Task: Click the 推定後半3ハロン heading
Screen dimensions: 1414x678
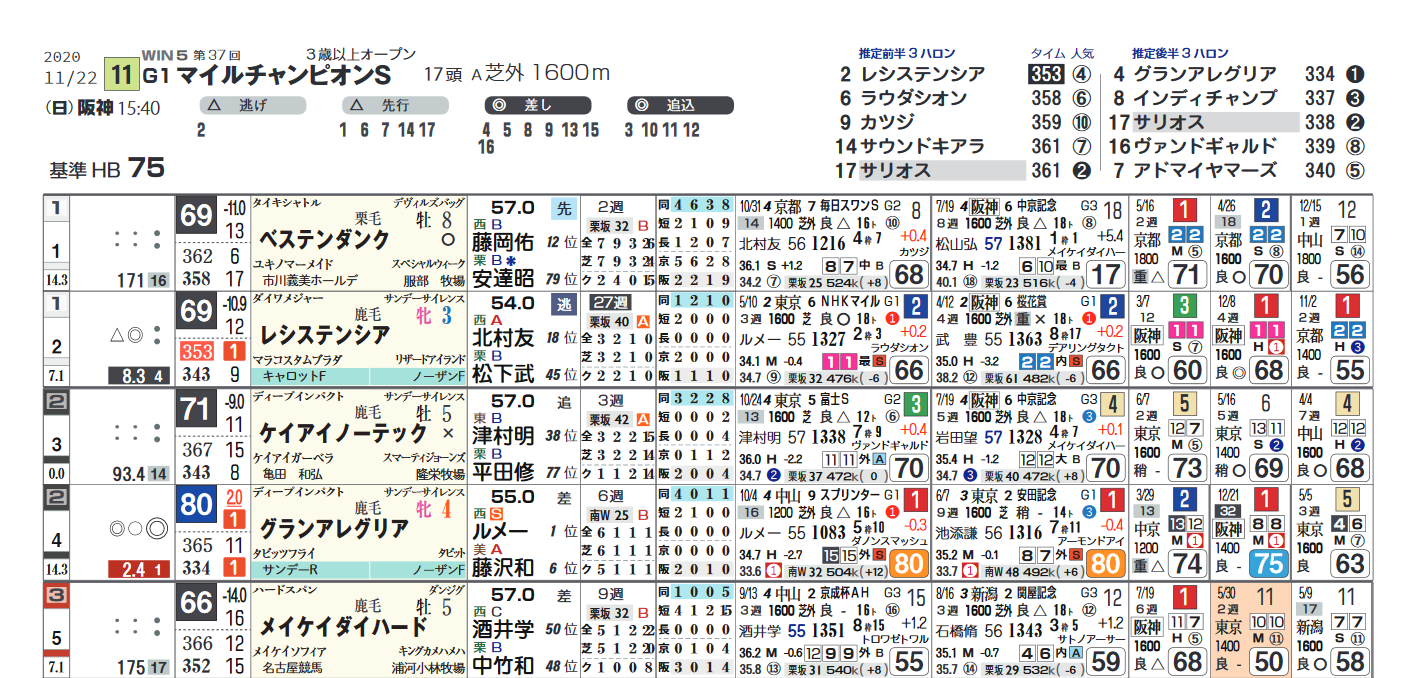Action: coord(1180,53)
